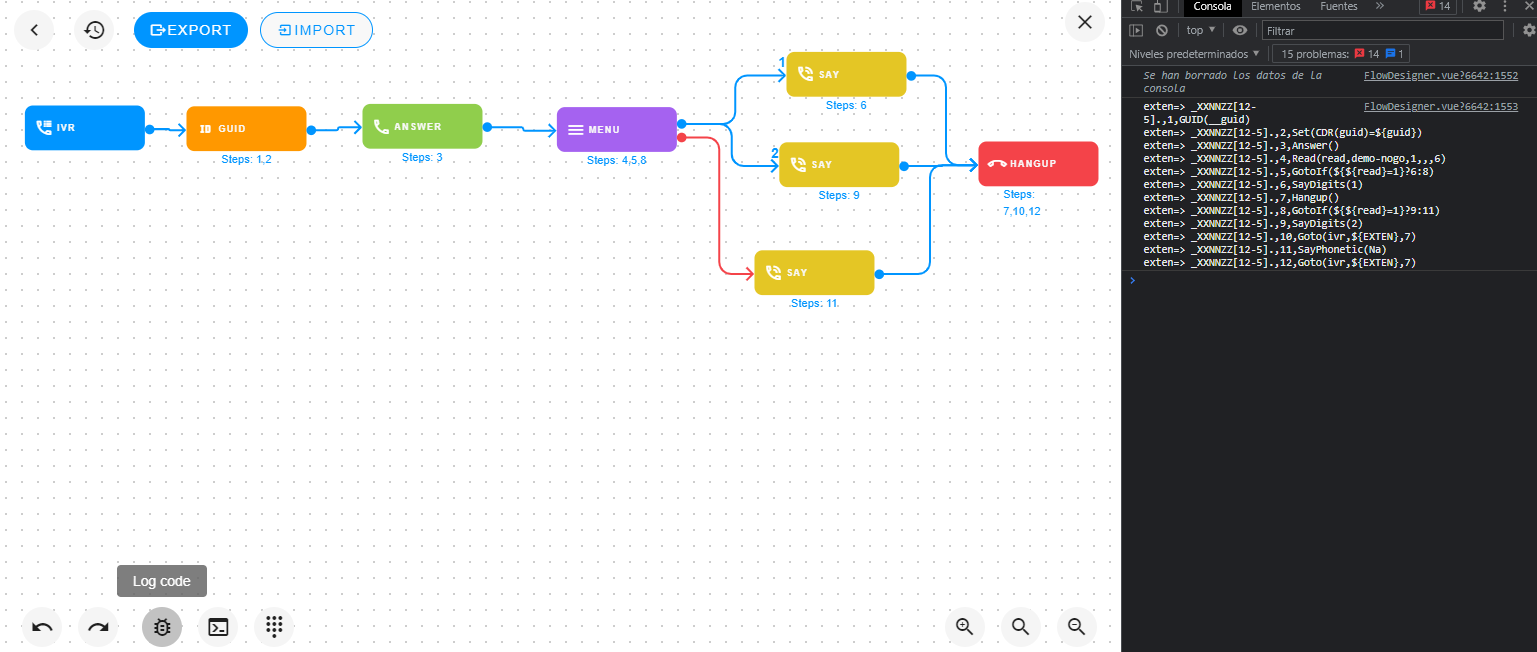
Task: Go back with the left chevron button
Action: coord(34,30)
